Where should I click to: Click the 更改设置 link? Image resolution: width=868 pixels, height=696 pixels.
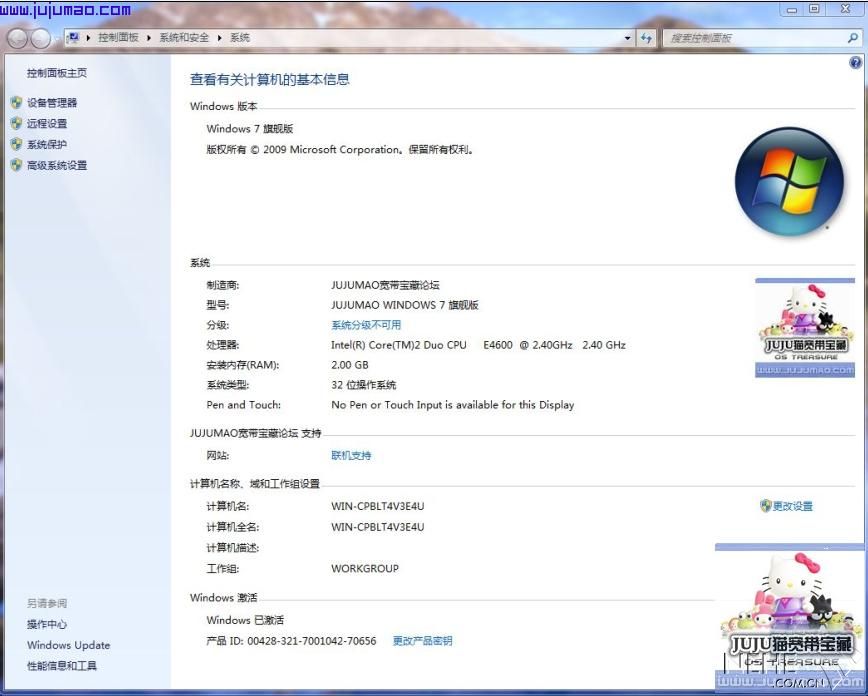[792, 506]
